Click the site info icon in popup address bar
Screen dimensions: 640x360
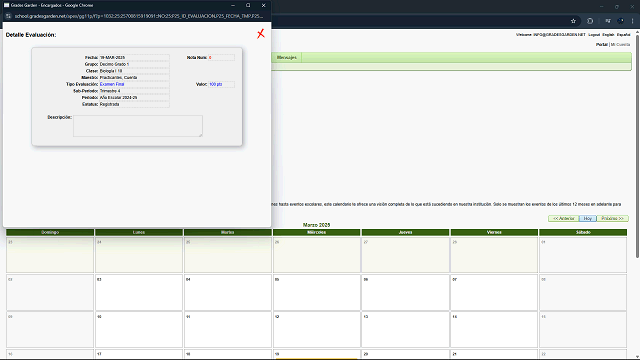pos(8,16)
